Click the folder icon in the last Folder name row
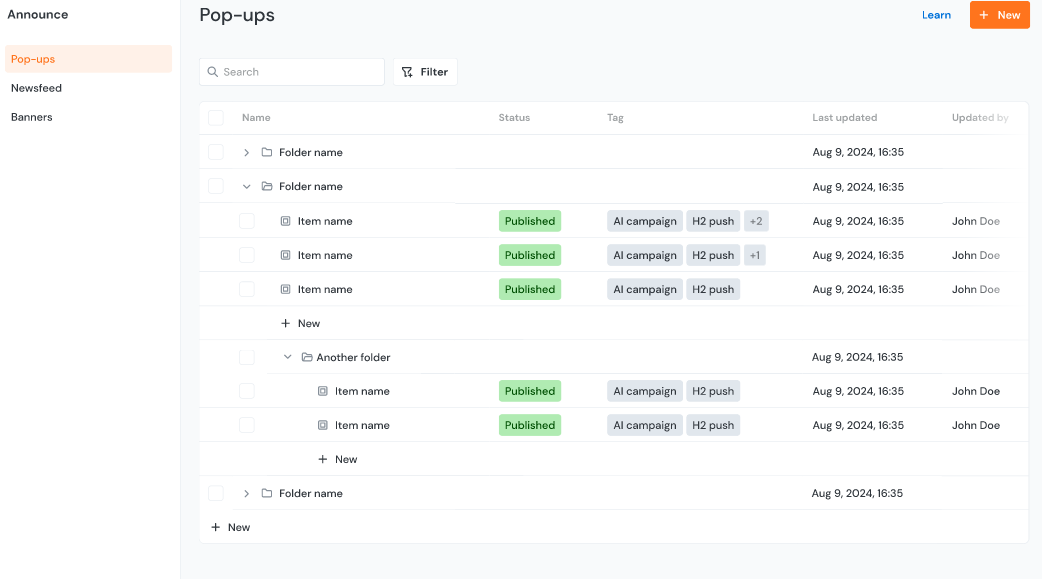Screen dimensions: 1042x579 (x=267, y=493)
